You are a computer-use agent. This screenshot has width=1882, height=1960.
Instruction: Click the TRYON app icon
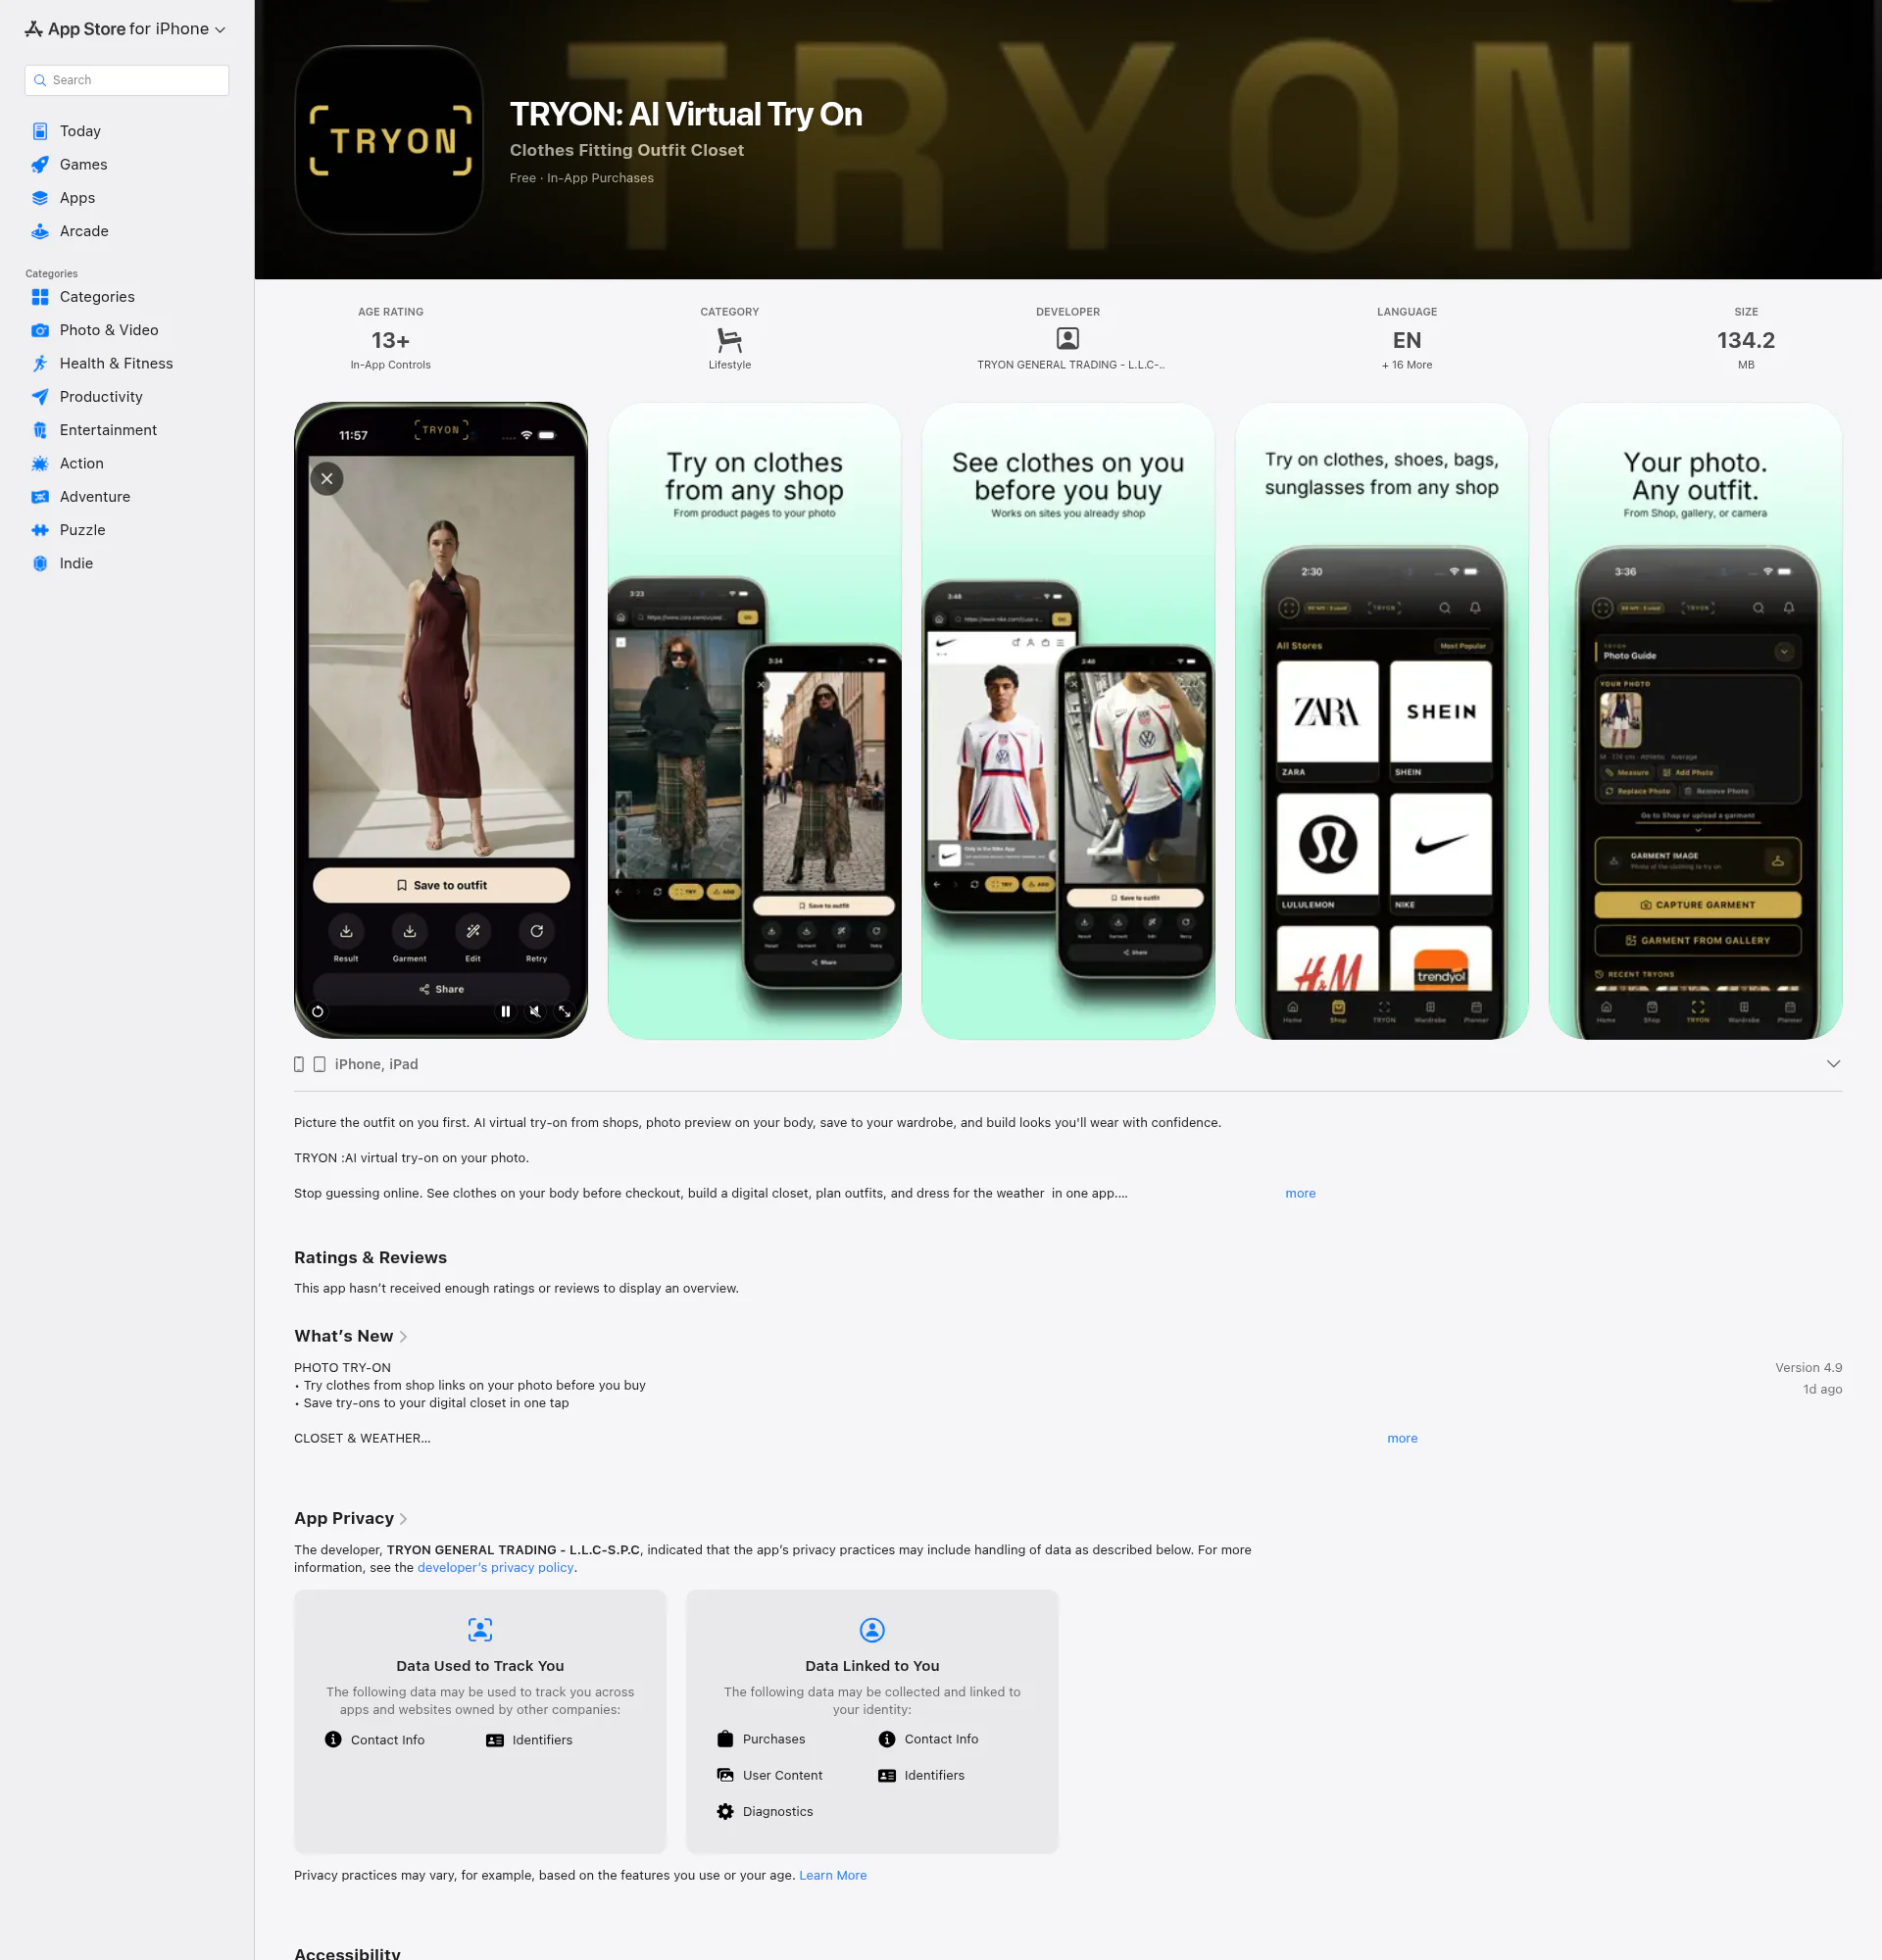389,140
